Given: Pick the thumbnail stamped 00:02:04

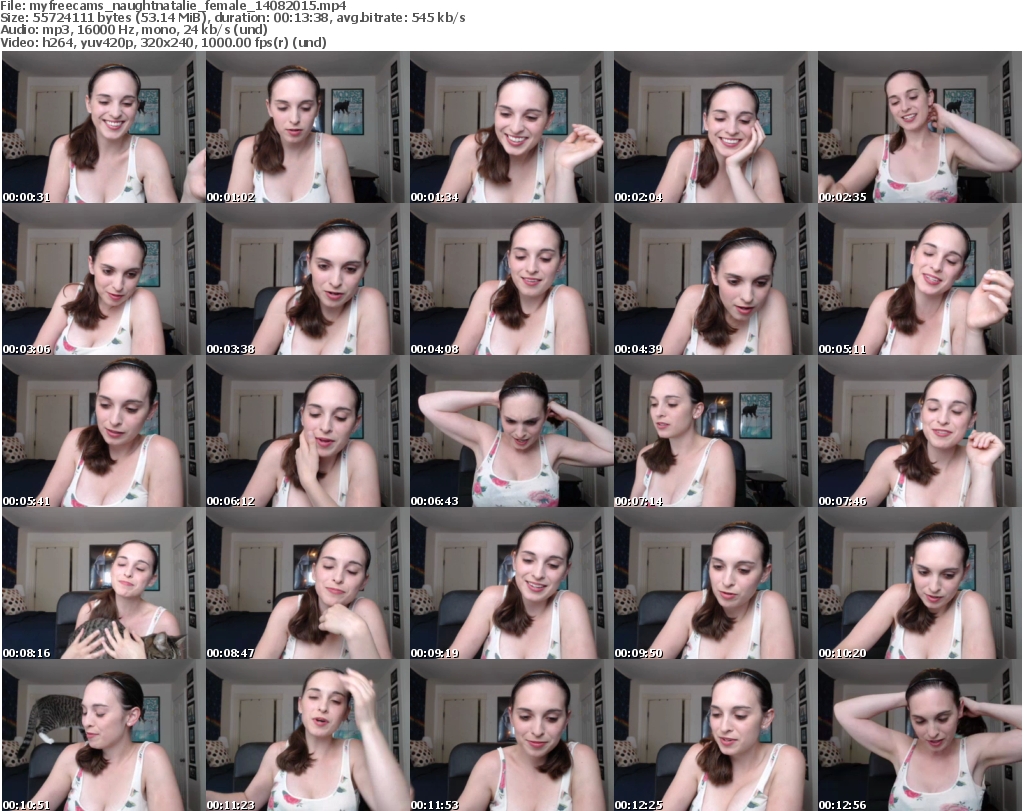Looking at the screenshot, I should coord(715,127).
